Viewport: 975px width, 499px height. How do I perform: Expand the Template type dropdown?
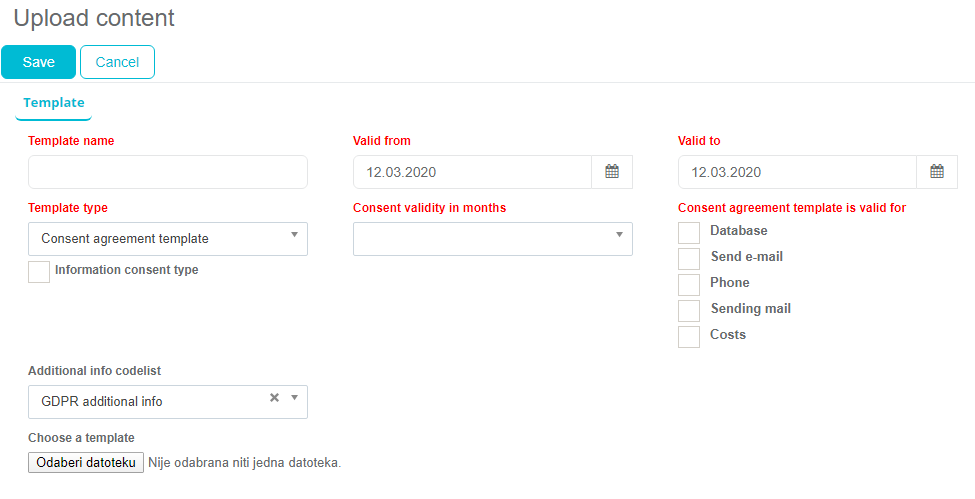coord(168,239)
